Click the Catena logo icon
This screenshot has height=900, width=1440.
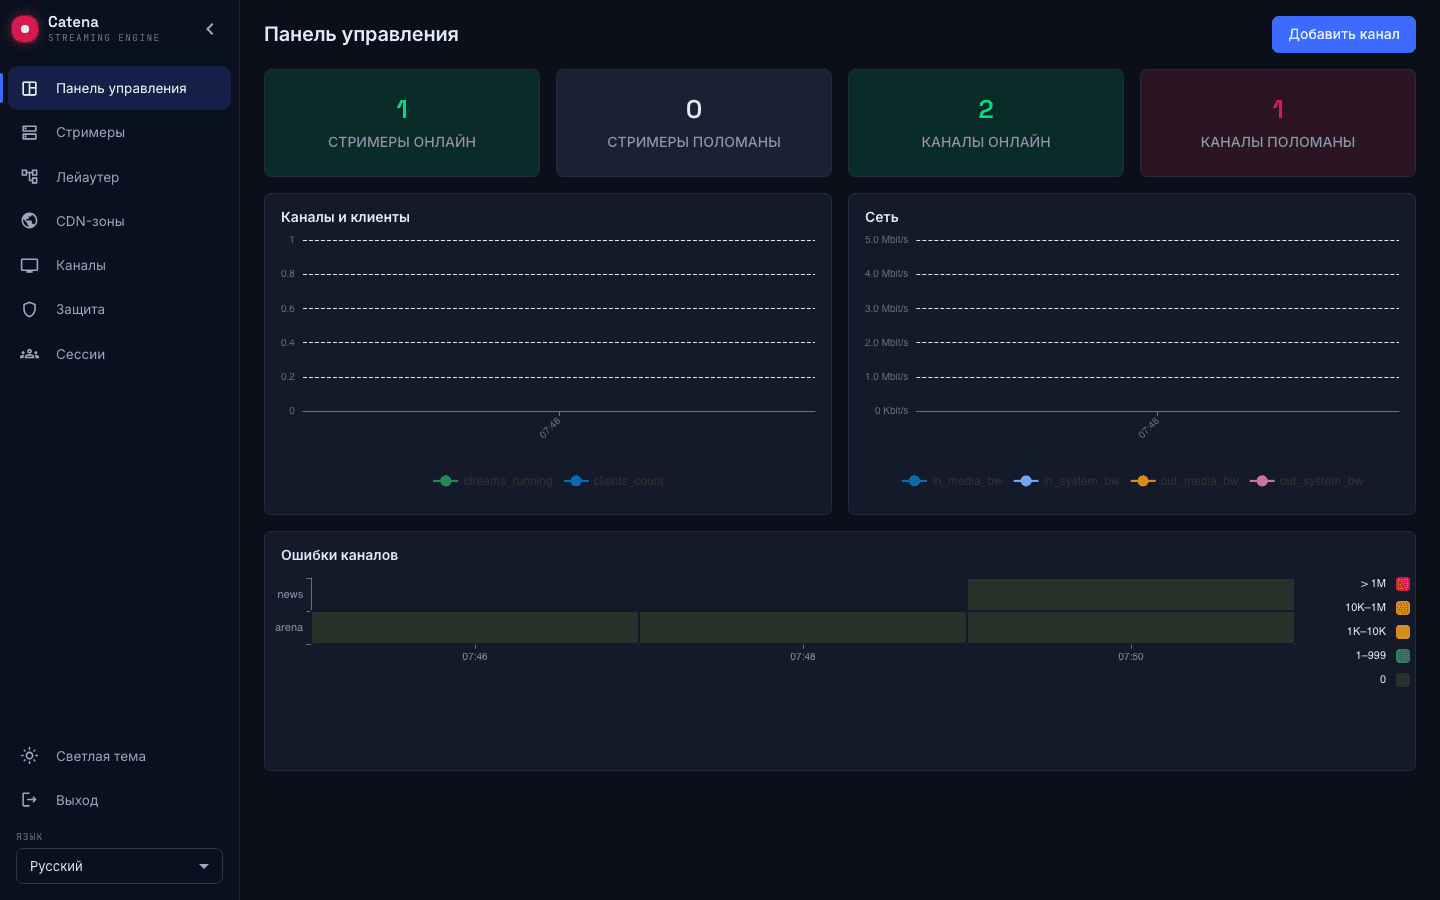[x=25, y=29]
